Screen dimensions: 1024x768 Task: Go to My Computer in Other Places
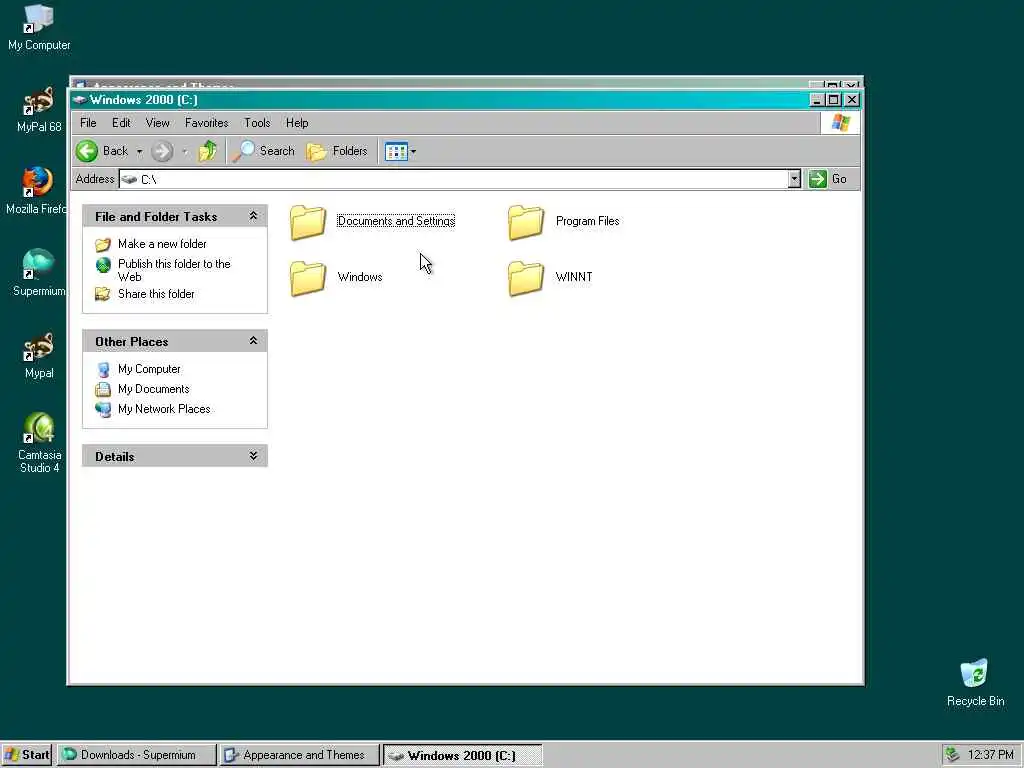tap(149, 369)
